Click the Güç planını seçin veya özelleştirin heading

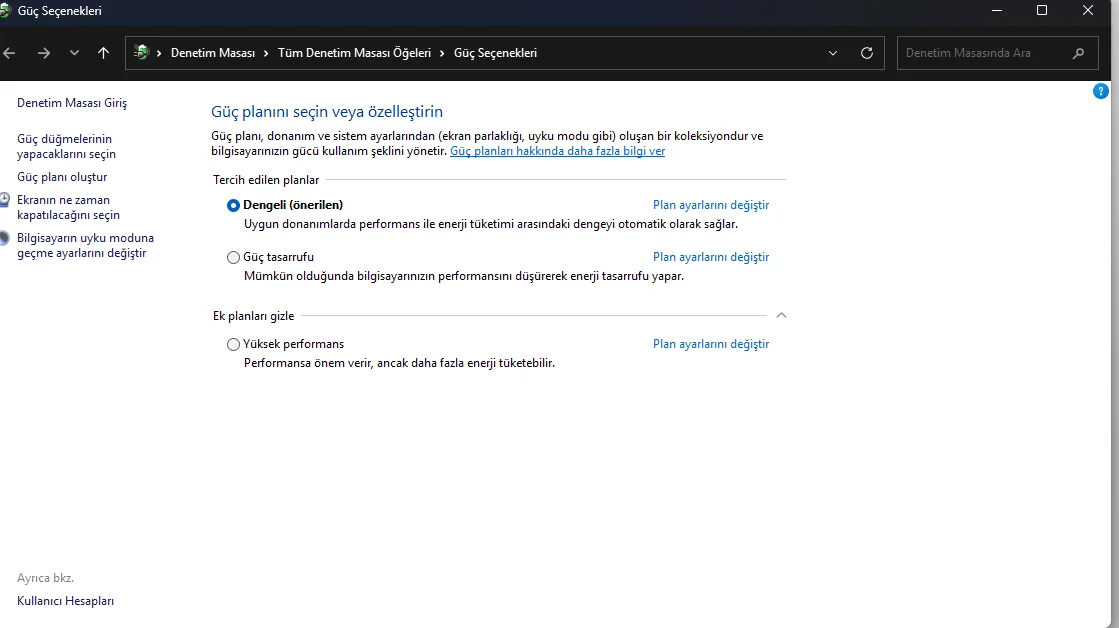[x=327, y=111]
